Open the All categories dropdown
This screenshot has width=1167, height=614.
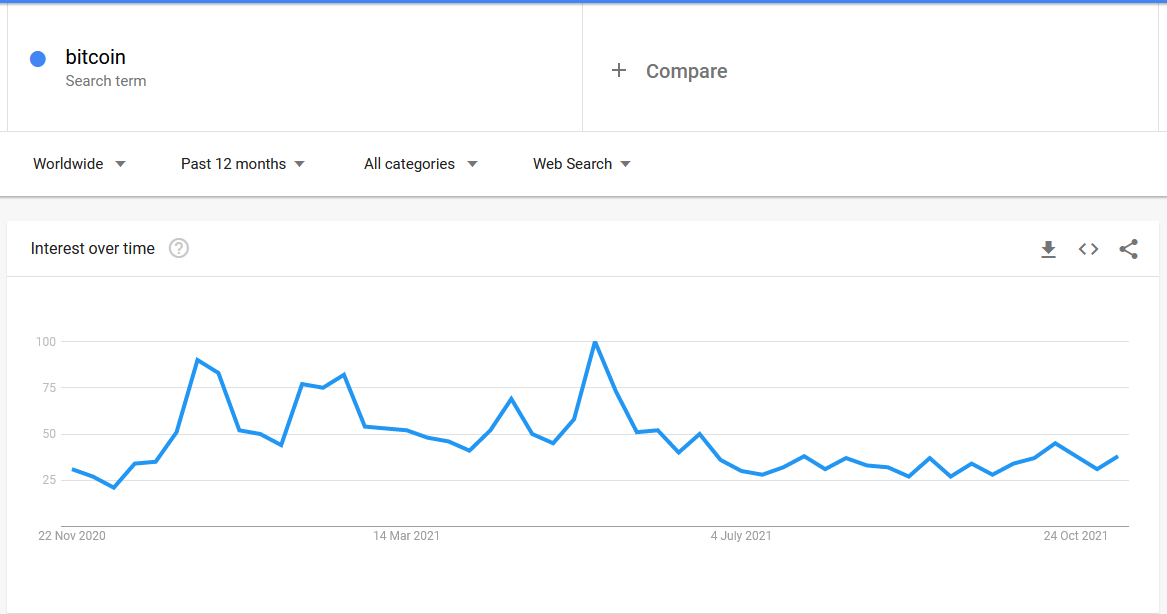pyautogui.click(x=421, y=164)
